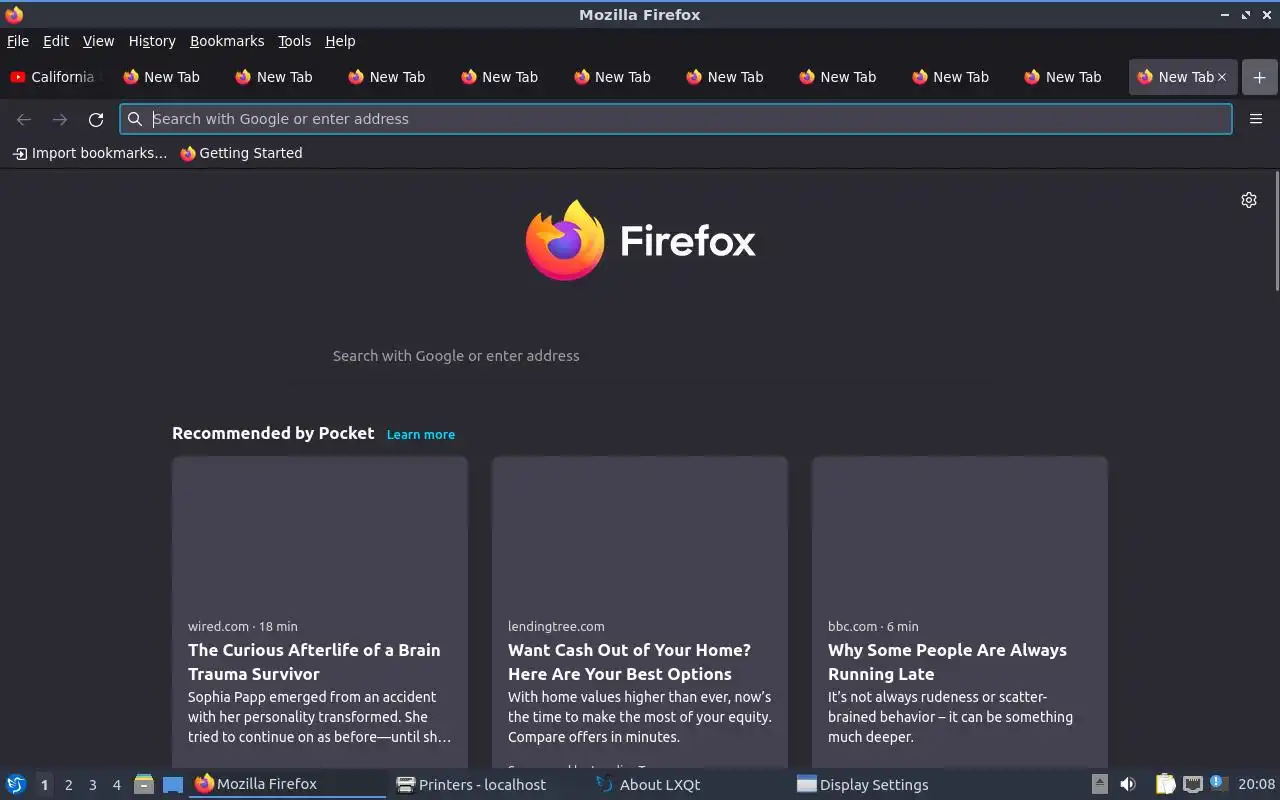Click the Reload page button
Viewport: 1280px width, 800px height.
tap(96, 119)
